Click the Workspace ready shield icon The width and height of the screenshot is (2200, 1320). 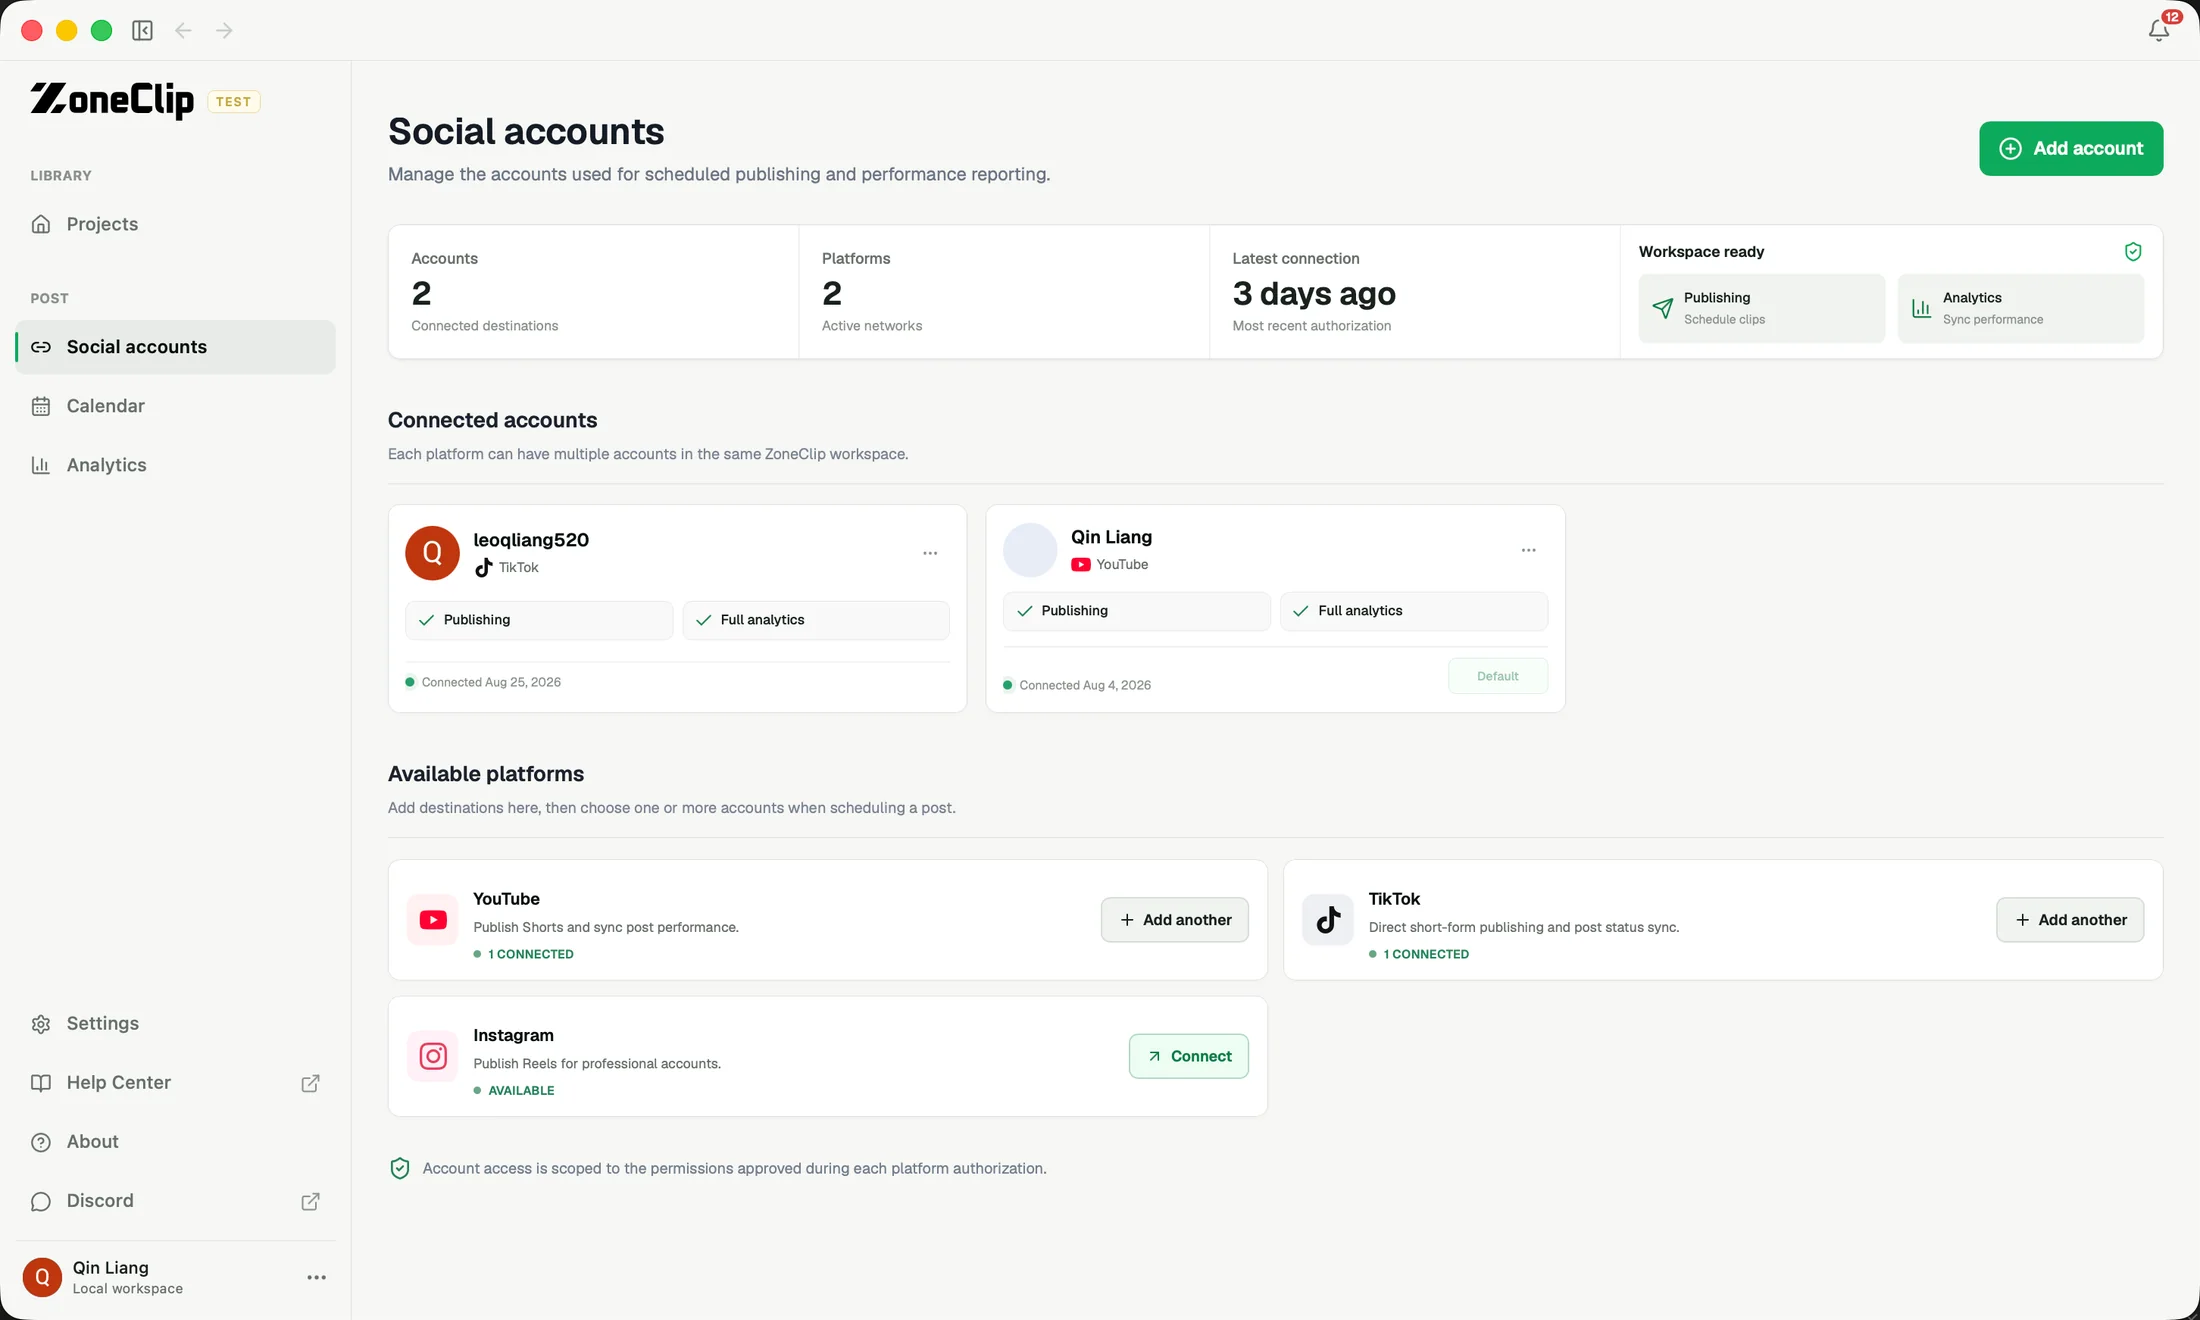click(x=2133, y=252)
